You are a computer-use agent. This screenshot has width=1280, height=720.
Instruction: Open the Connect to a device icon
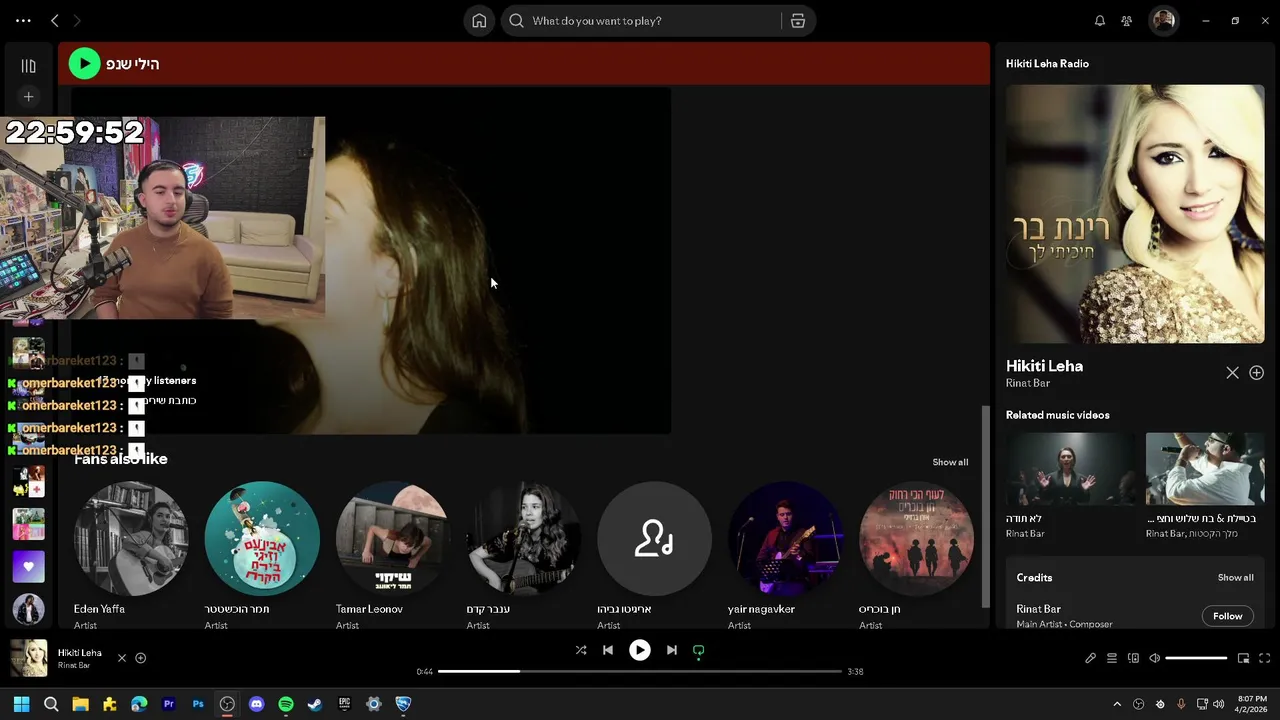coord(1133,658)
